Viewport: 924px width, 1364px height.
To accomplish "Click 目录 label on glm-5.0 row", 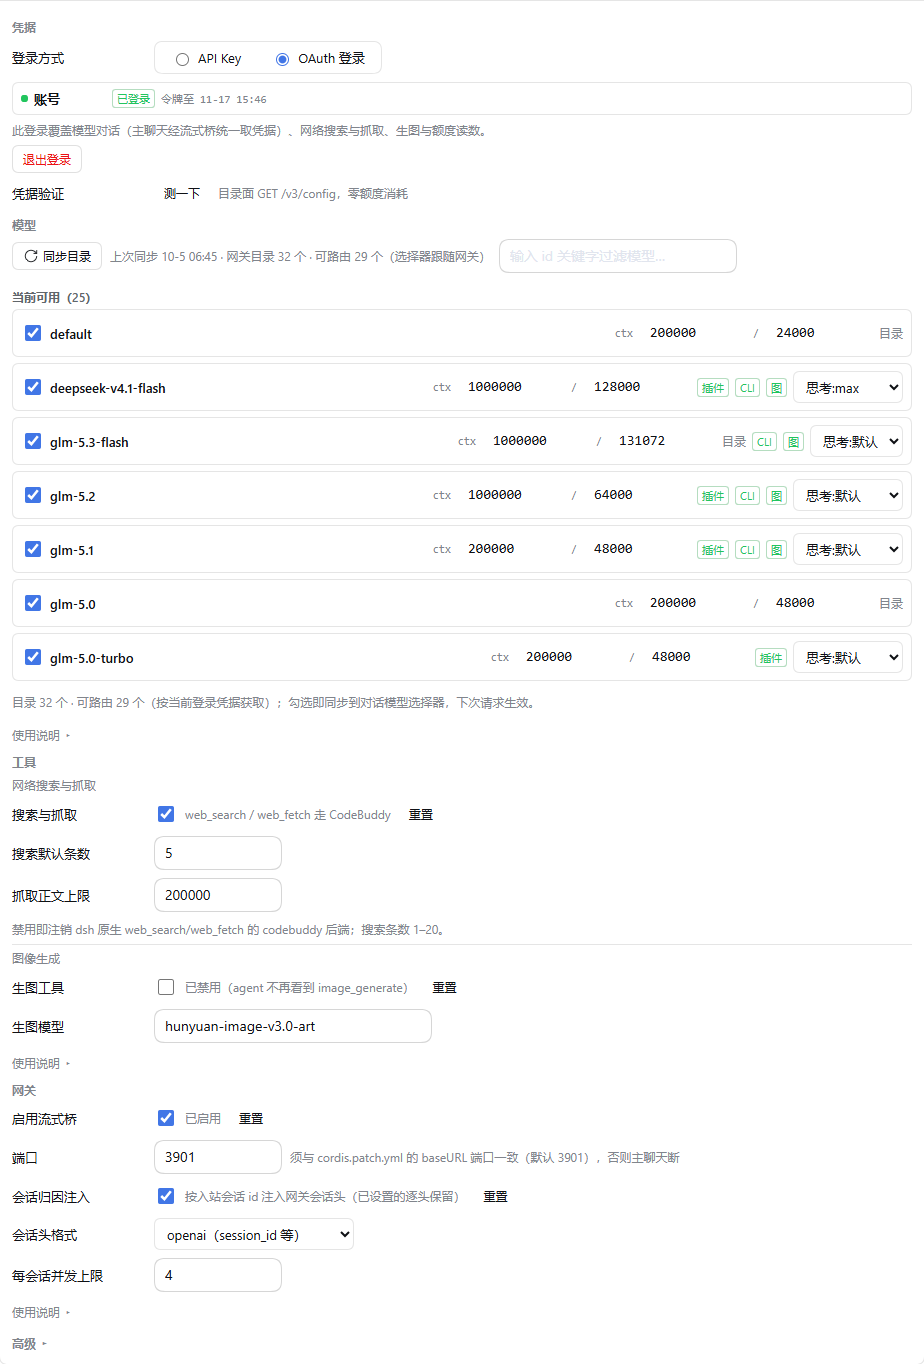I will [891, 604].
